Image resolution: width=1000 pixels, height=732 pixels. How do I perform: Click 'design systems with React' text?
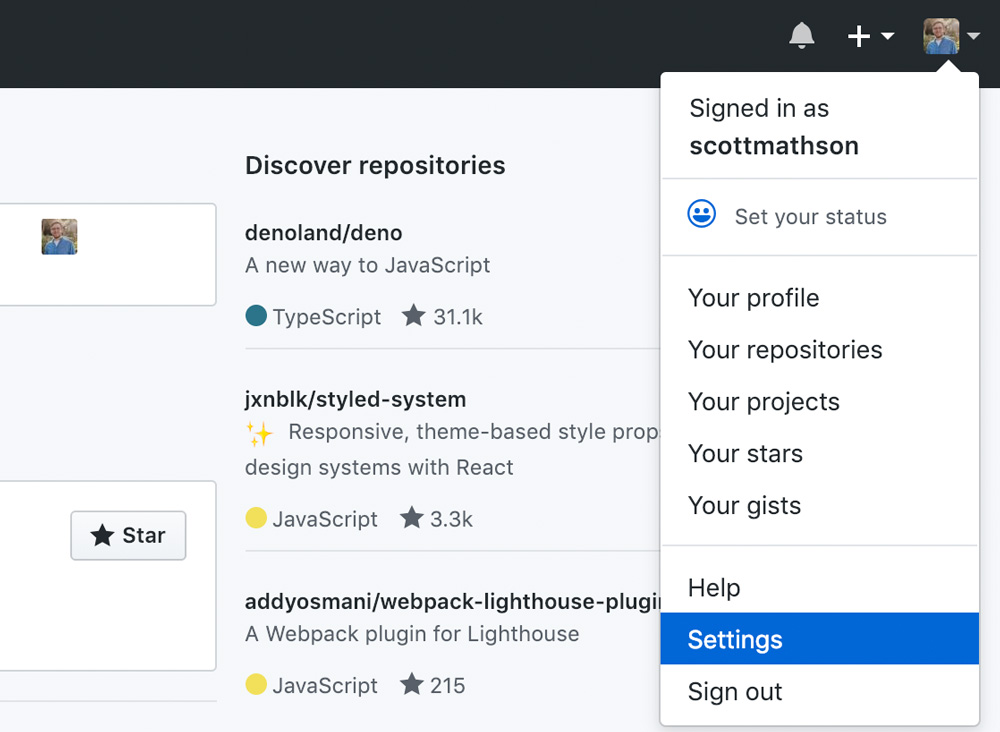click(379, 467)
